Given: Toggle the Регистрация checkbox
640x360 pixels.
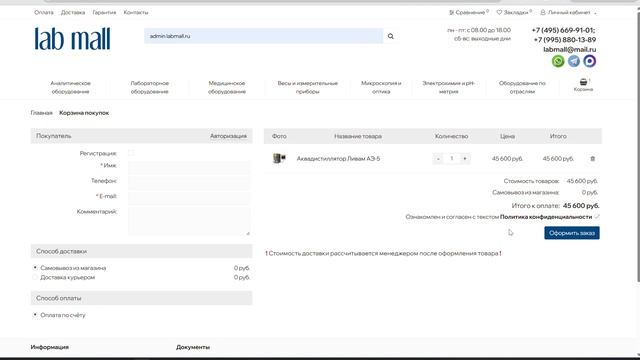Looking at the screenshot, I should [x=131, y=153].
